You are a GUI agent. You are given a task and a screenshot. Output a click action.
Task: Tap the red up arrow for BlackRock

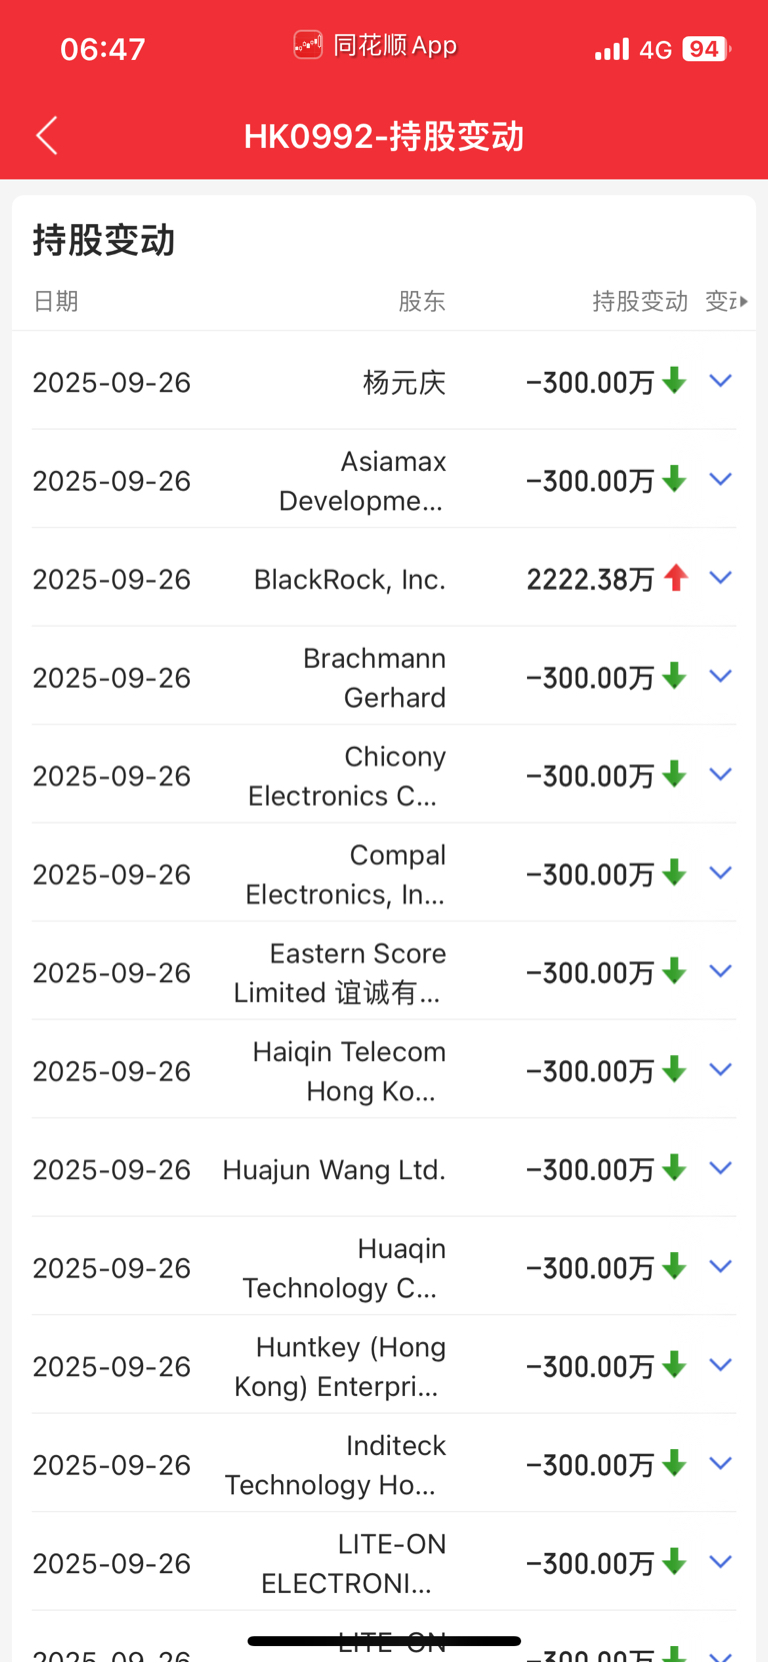point(676,578)
